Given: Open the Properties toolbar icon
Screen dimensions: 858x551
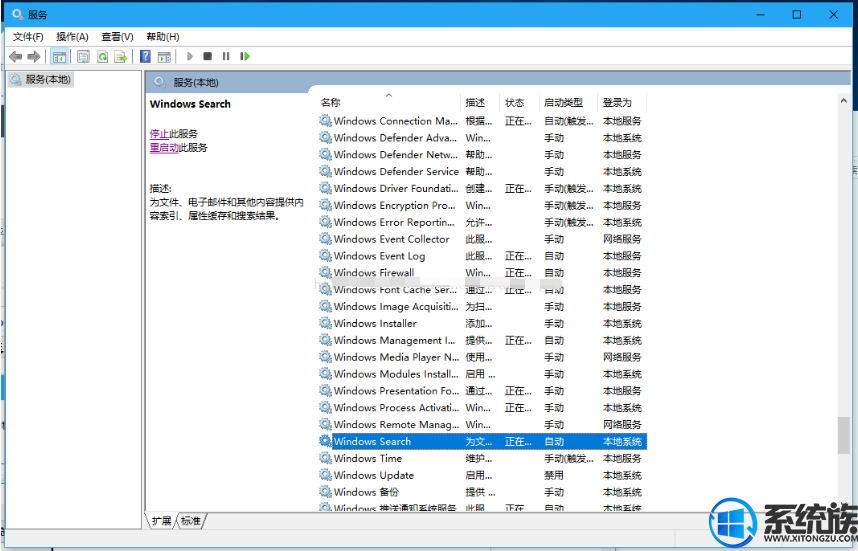Looking at the screenshot, I should pos(83,56).
